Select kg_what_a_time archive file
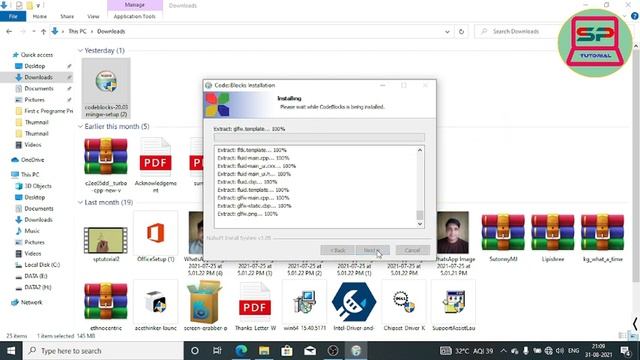The height and width of the screenshot is (360, 640). tap(602, 237)
